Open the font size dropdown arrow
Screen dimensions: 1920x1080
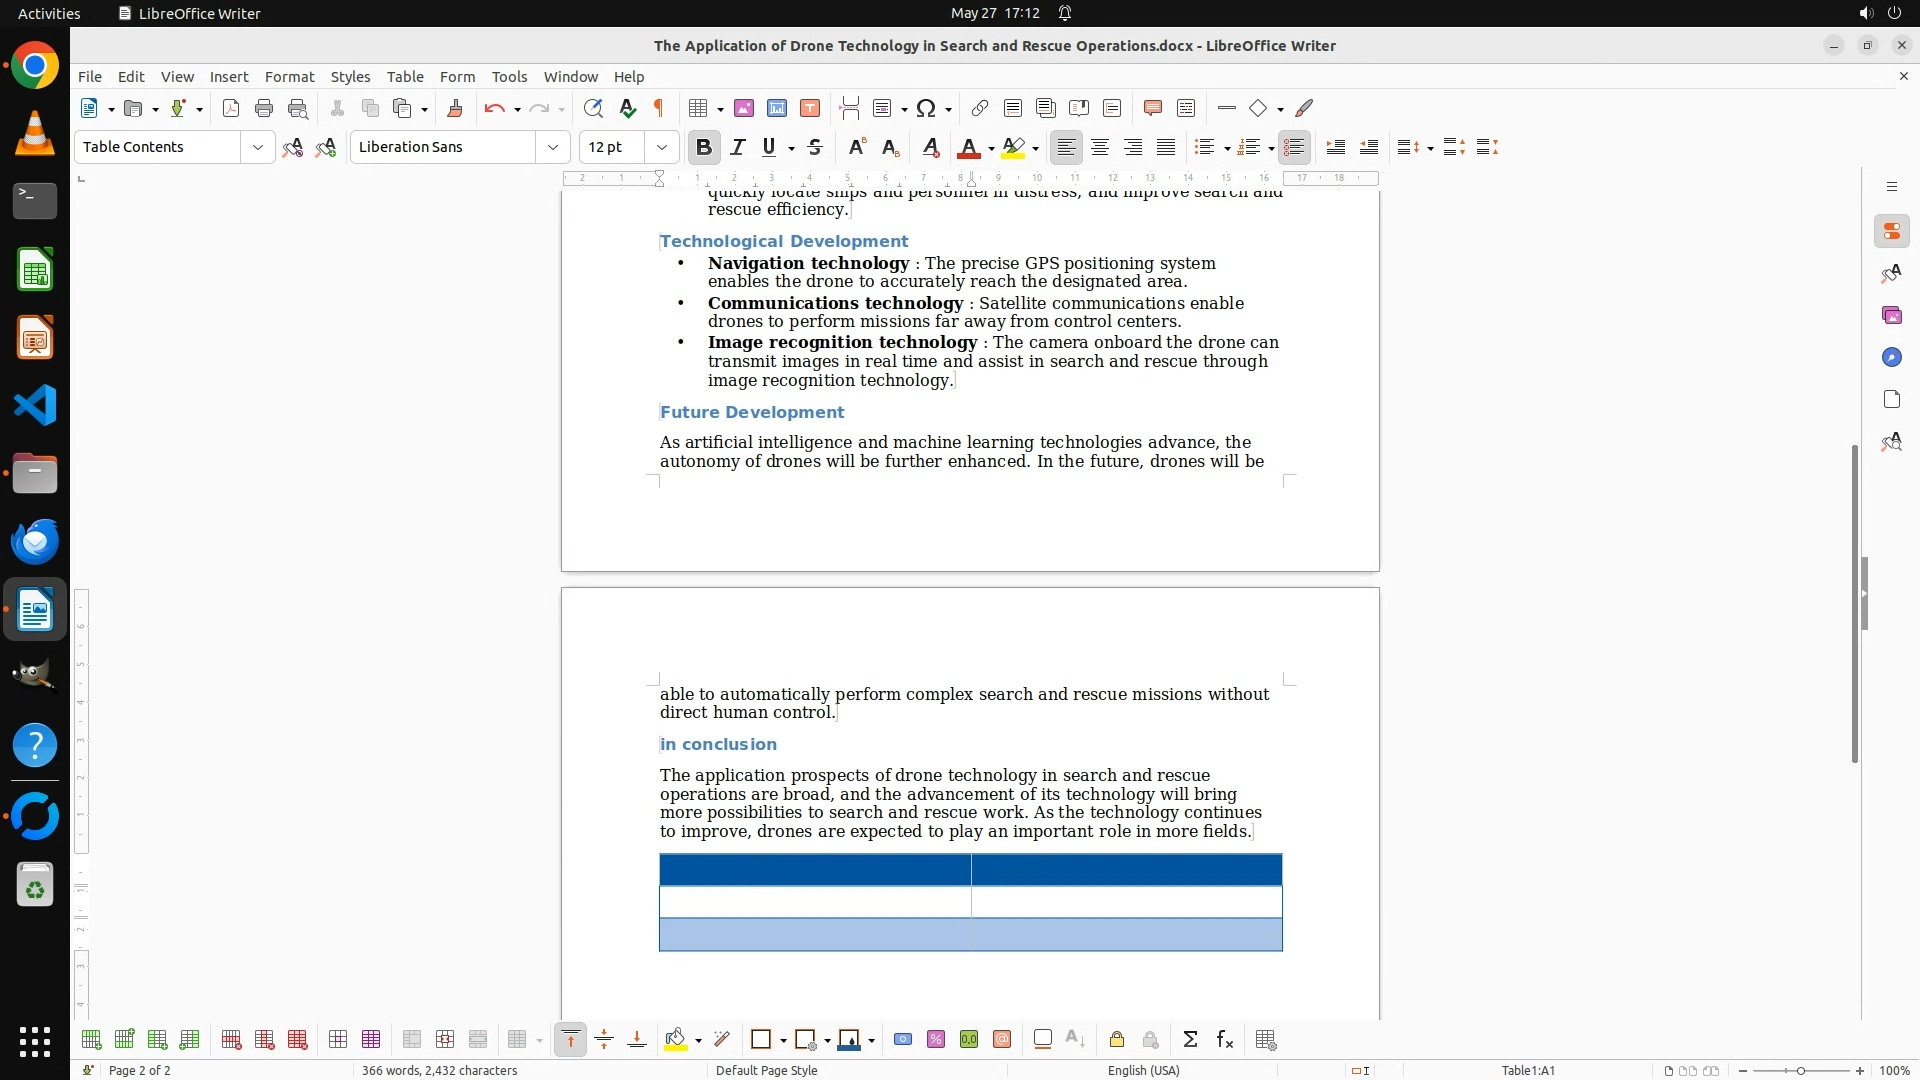click(661, 147)
